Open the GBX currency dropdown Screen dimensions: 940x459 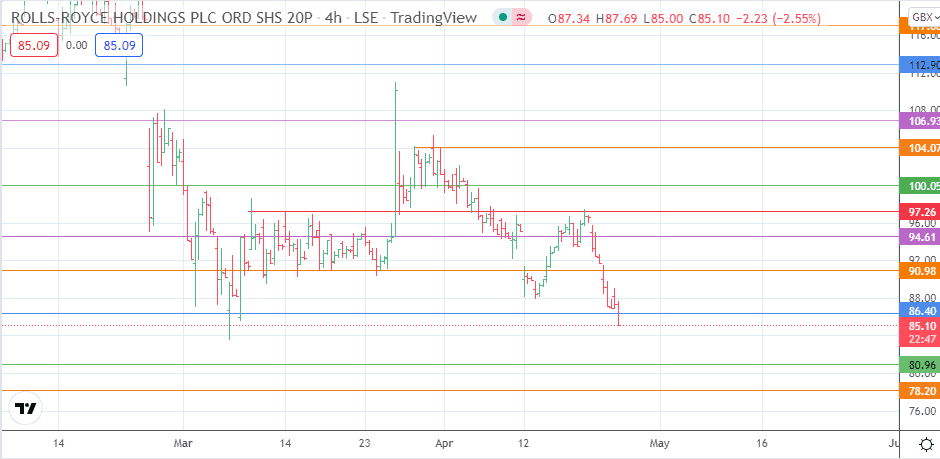924,17
